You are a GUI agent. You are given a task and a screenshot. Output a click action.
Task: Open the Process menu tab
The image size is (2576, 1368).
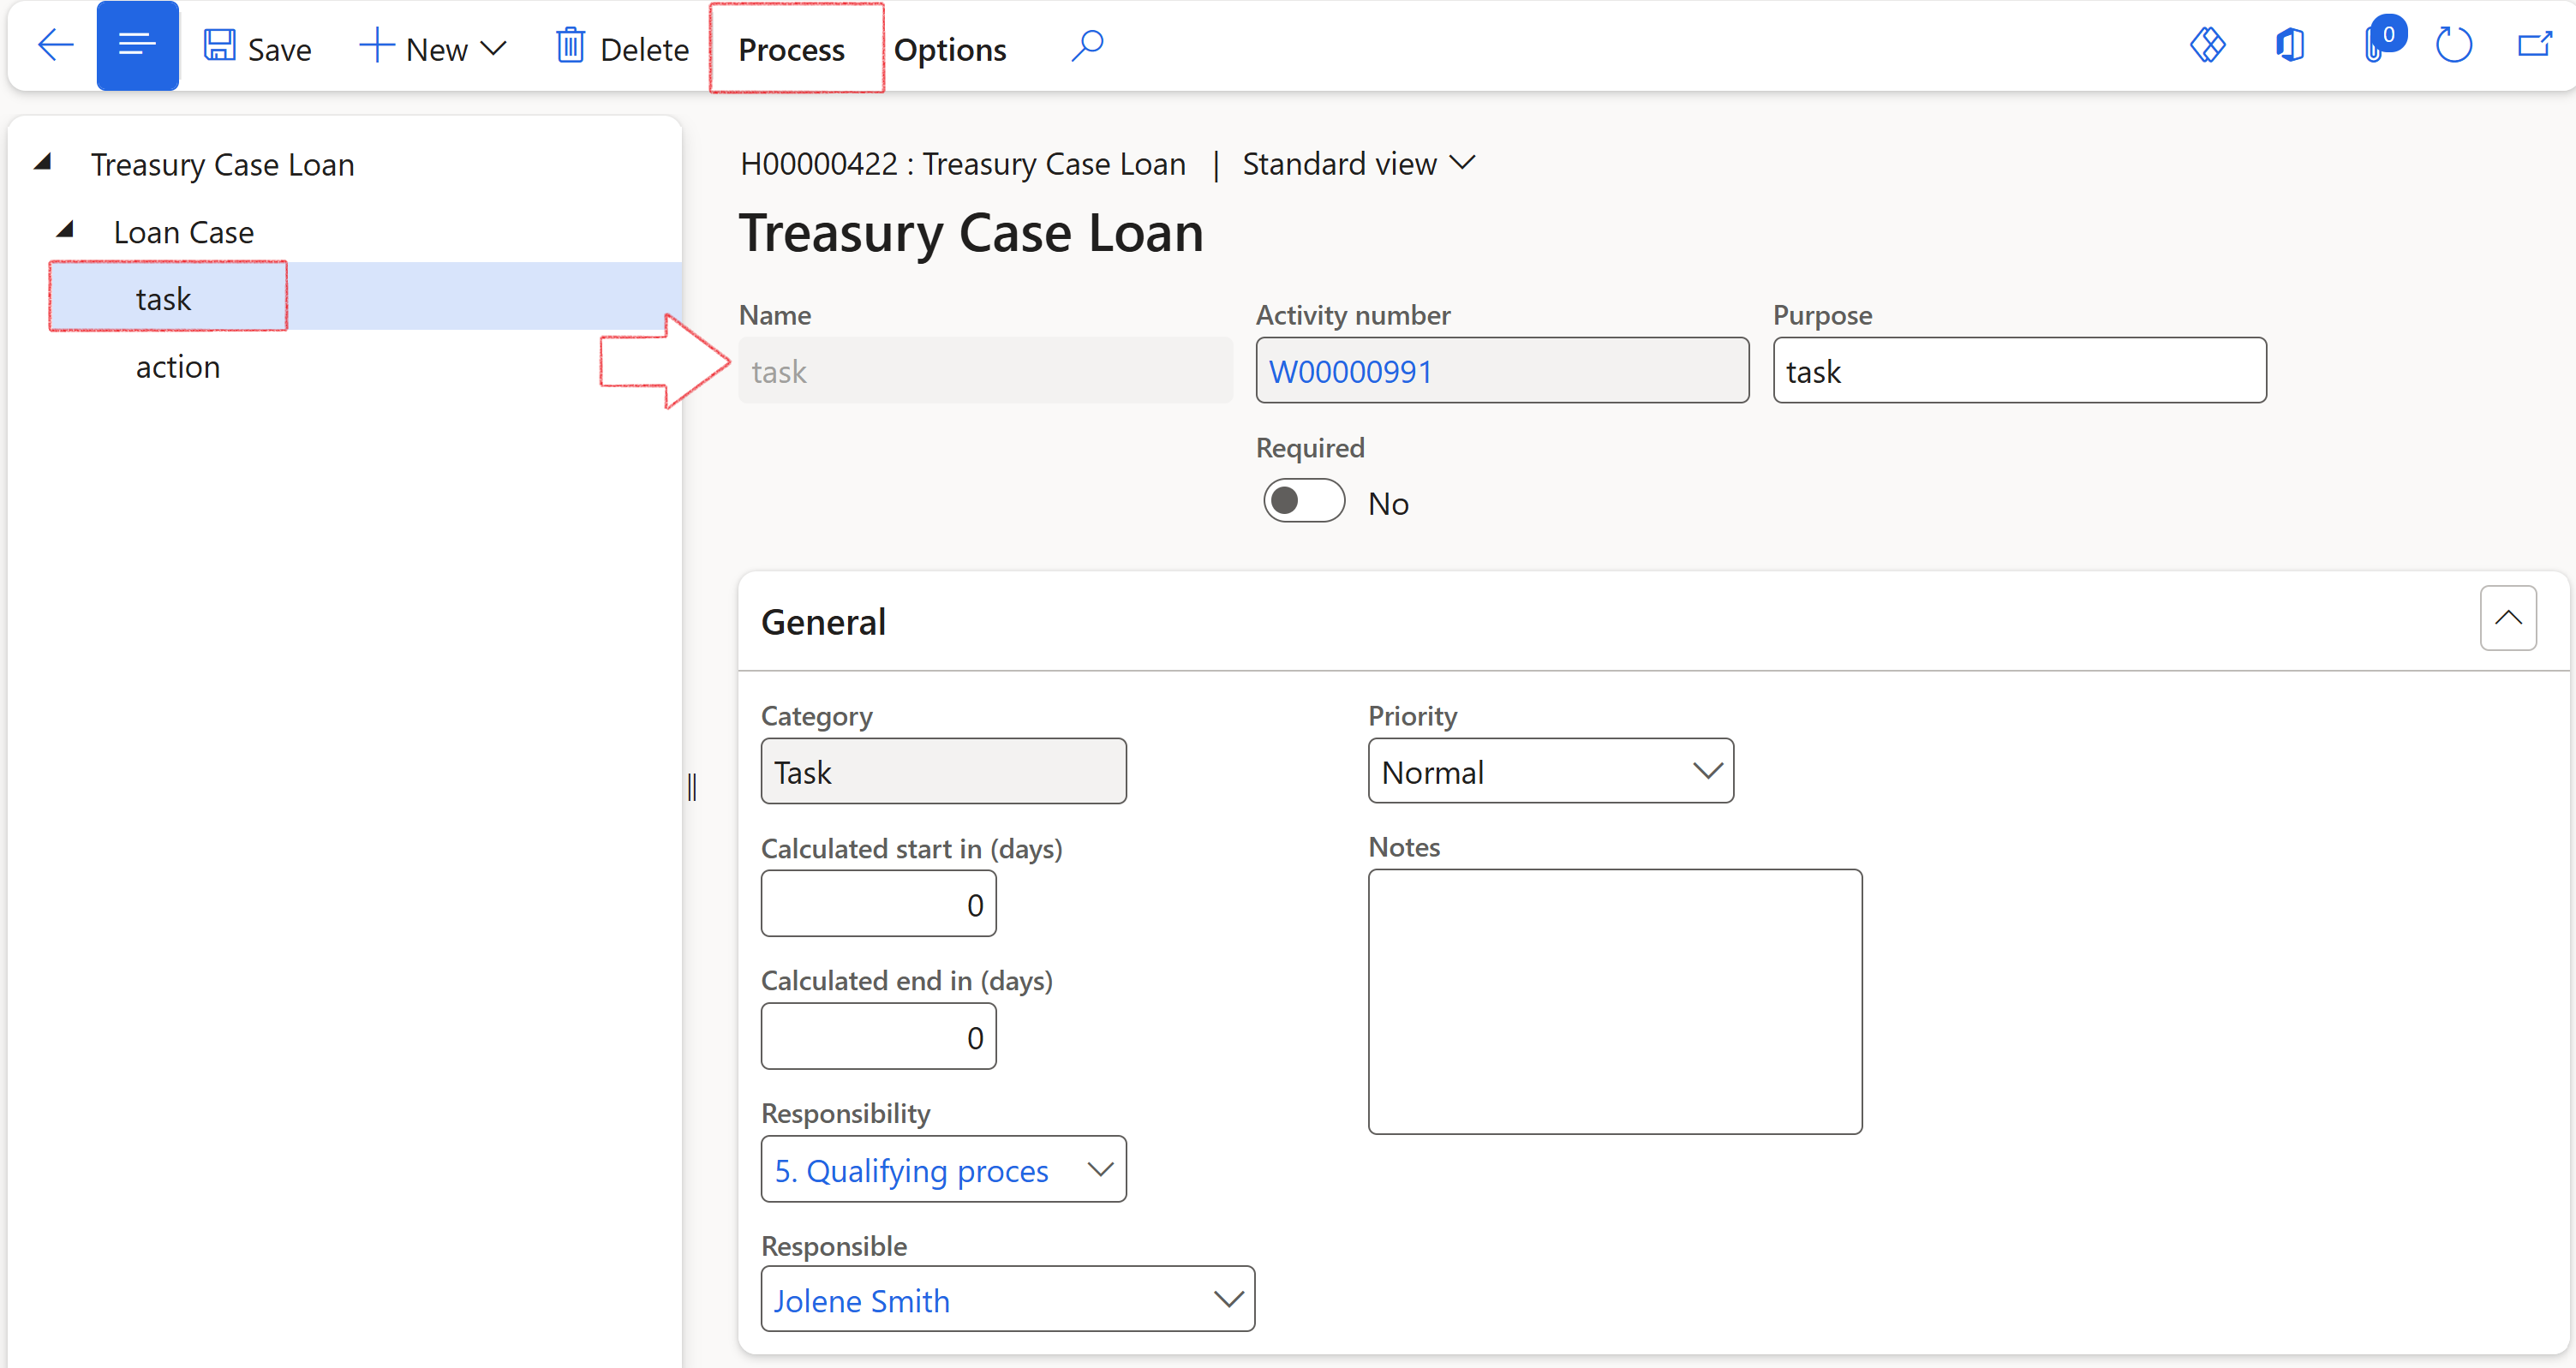pyautogui.click(x=791, y=49)
